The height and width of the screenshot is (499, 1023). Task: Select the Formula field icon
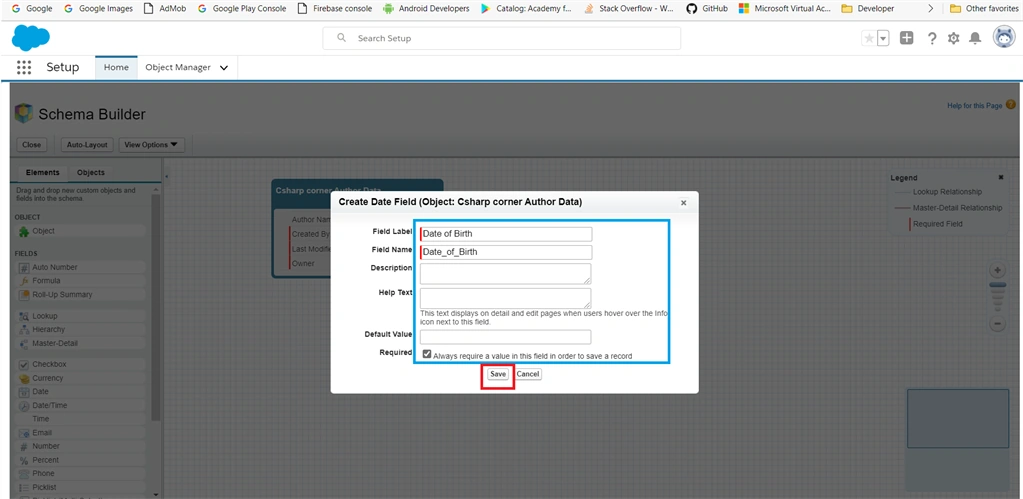(x=23, y=281)
